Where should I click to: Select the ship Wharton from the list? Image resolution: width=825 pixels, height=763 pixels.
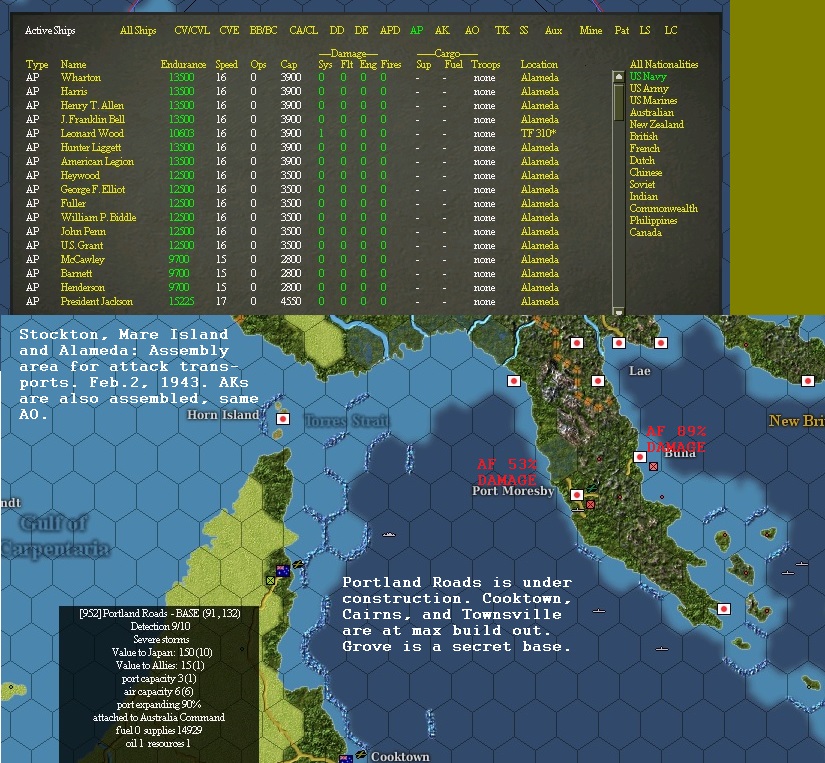point(80,77)
